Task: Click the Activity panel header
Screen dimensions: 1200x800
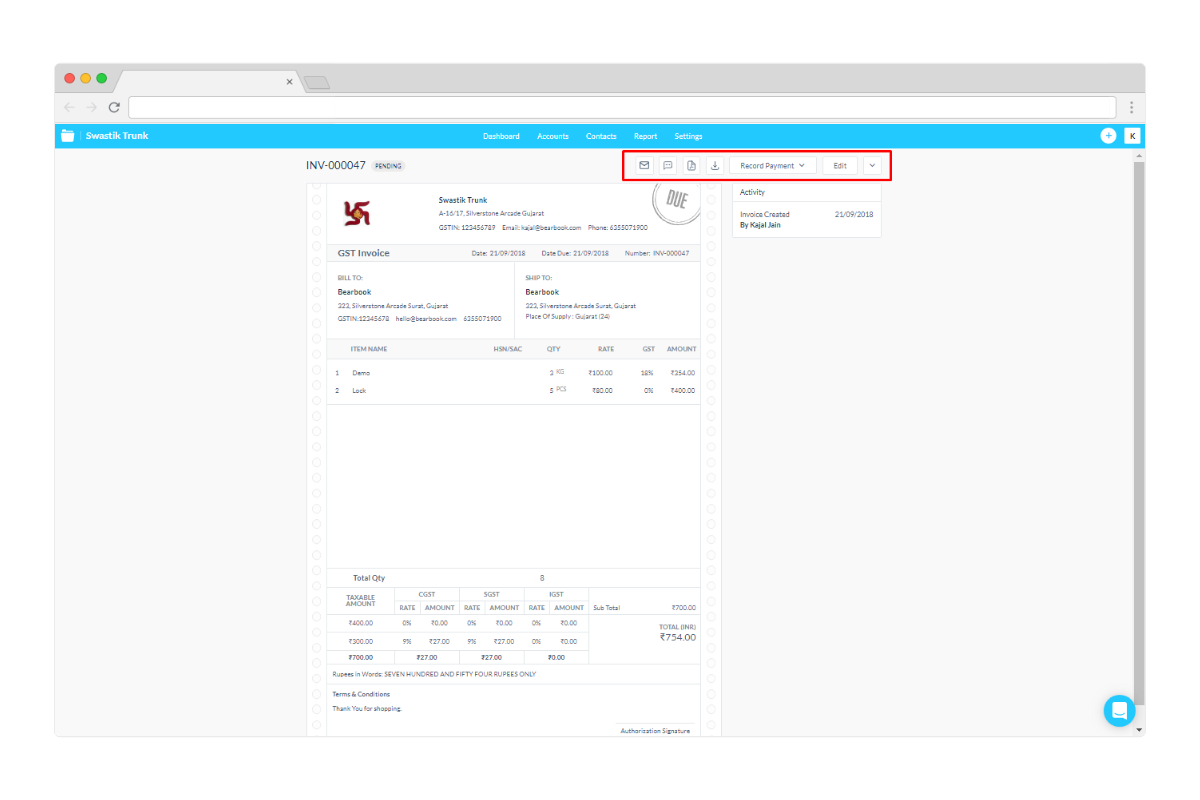Action: pyautogui.click(x=806, y=192)
